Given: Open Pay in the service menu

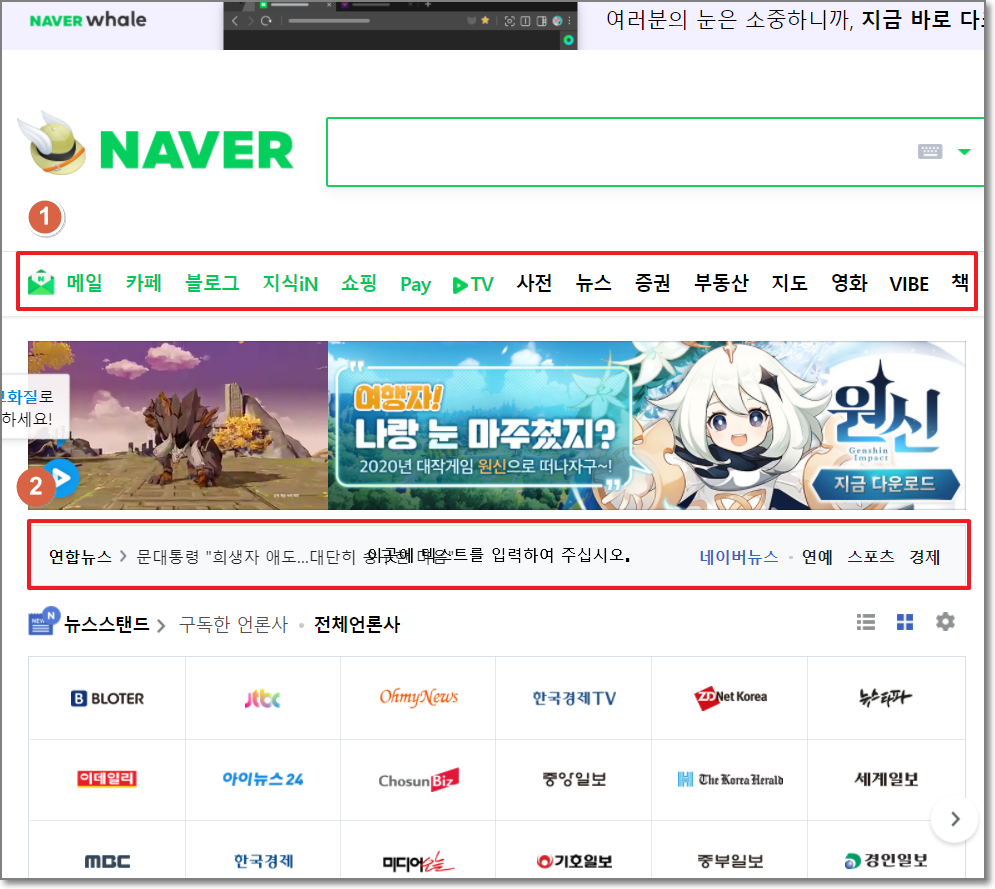Looking at the screenshot, I should point(416,284).
